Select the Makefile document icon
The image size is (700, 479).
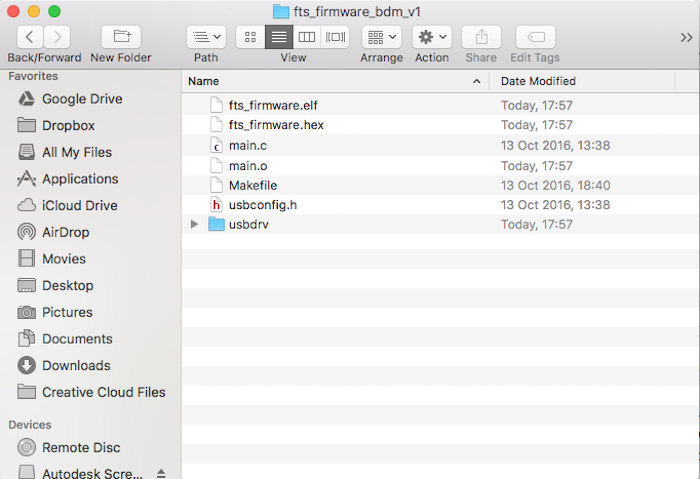pyautogui.click(x=217, y=185)
